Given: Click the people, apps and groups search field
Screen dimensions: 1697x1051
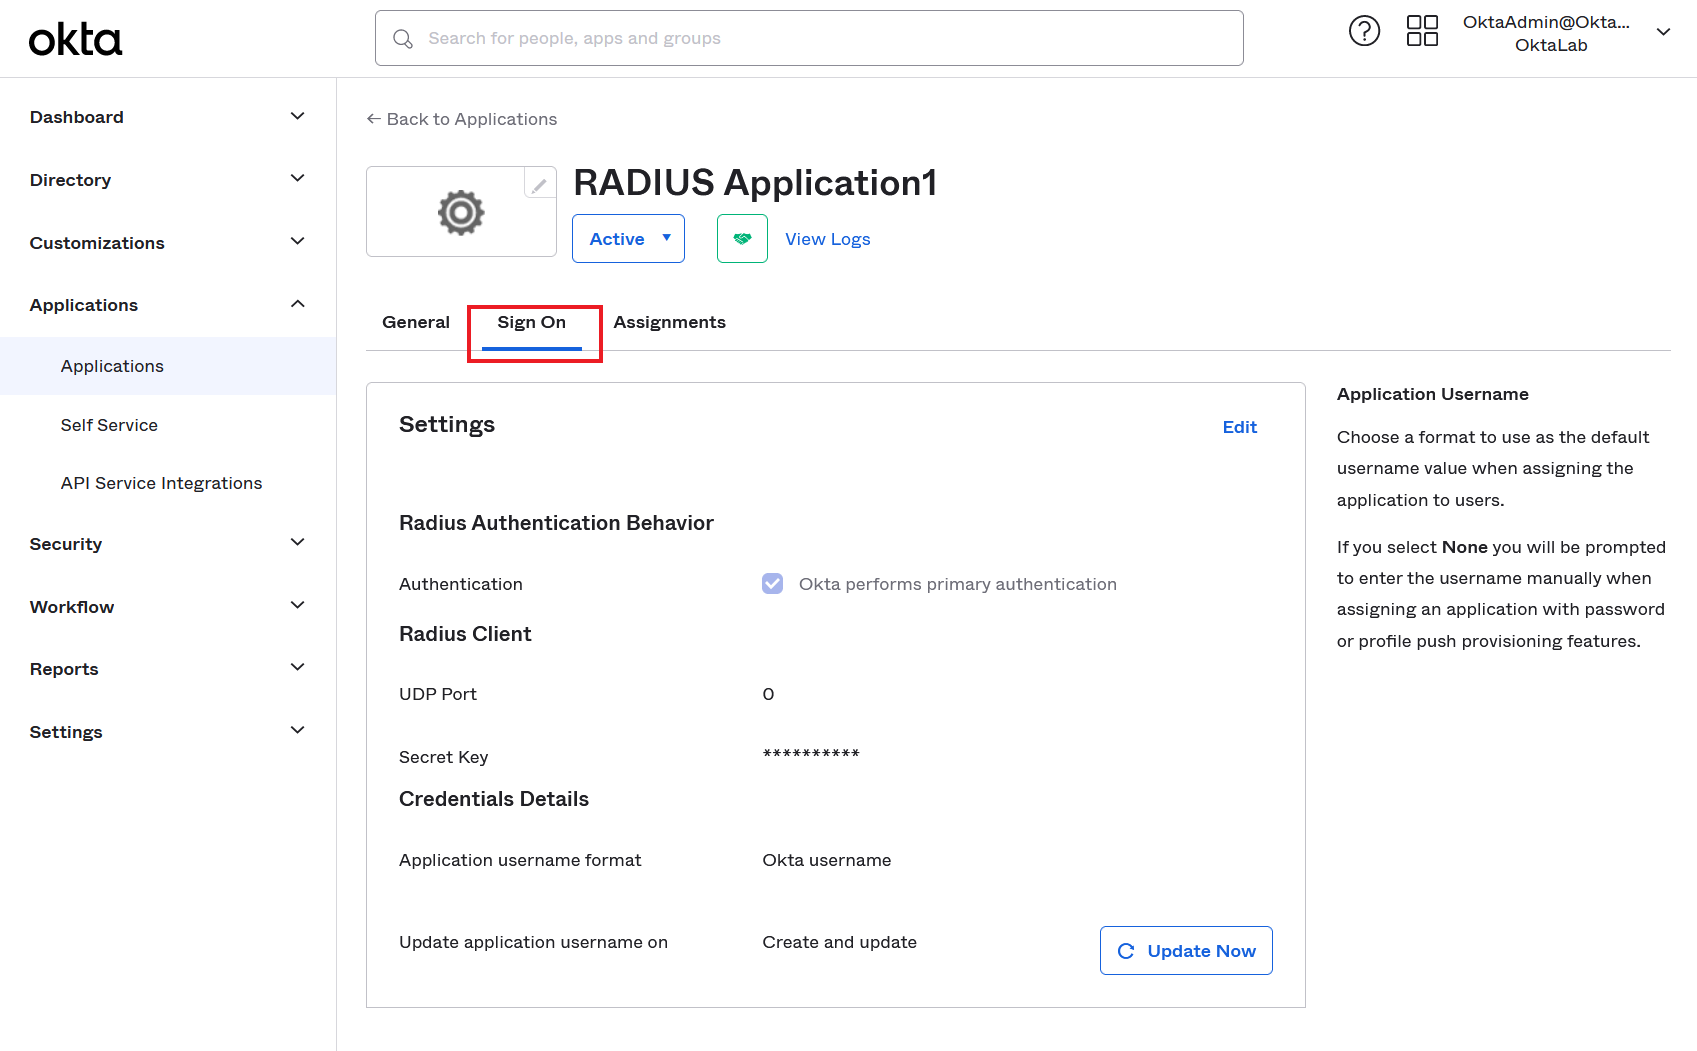Looking at the screenshot, I should [x=820, y=39].
